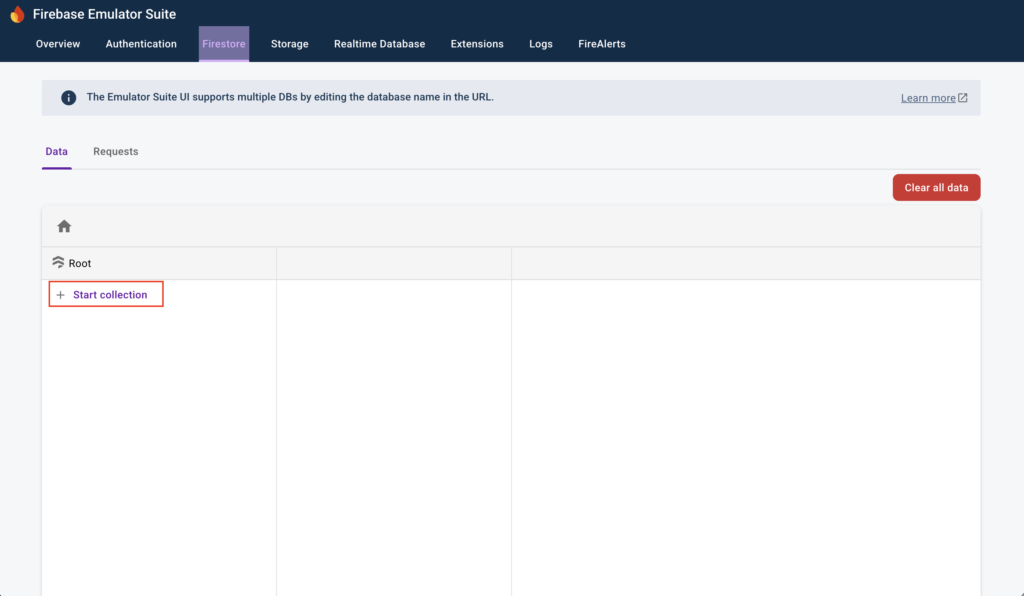The width and height of the screenshot is (1024, 596).
Task: Open the Overview tab
Action: pos(58,44)
